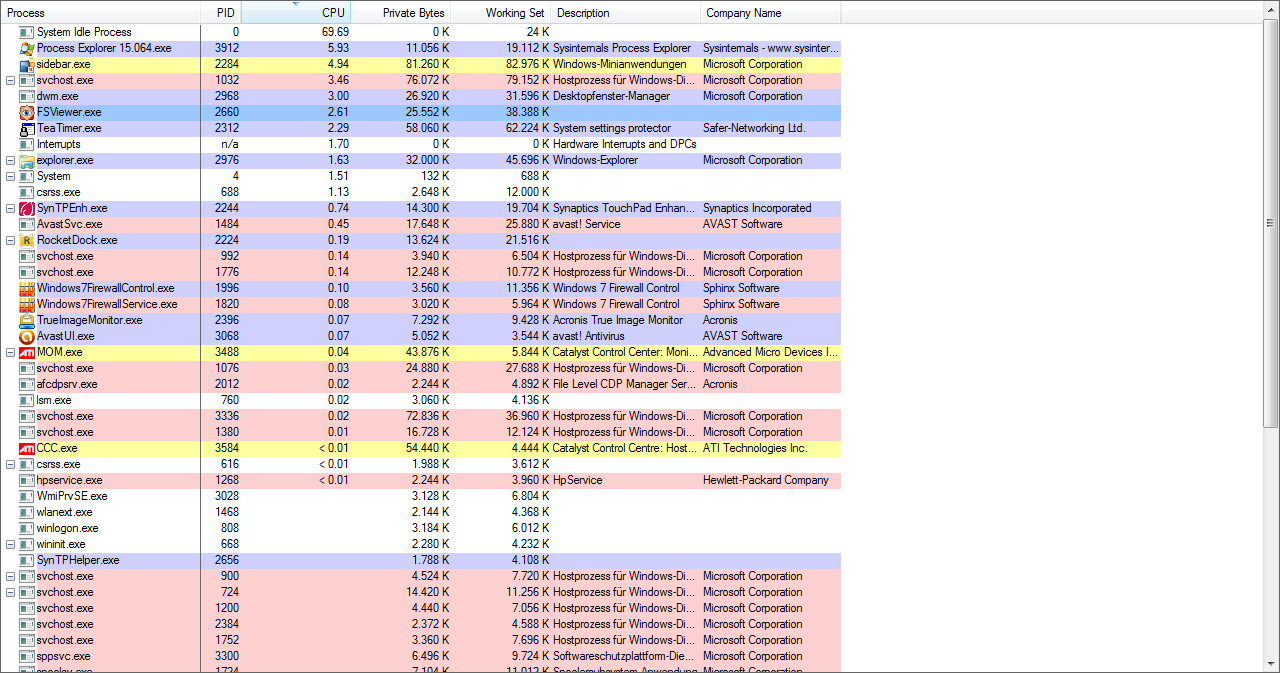Sort by the CPU column header
This screenshot has height=673, width=1280.
(x=296, y=13)
